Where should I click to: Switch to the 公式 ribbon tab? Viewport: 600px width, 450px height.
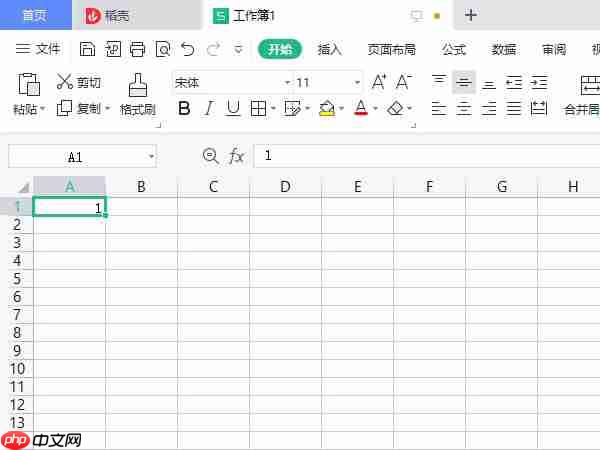tap(454, 49)
